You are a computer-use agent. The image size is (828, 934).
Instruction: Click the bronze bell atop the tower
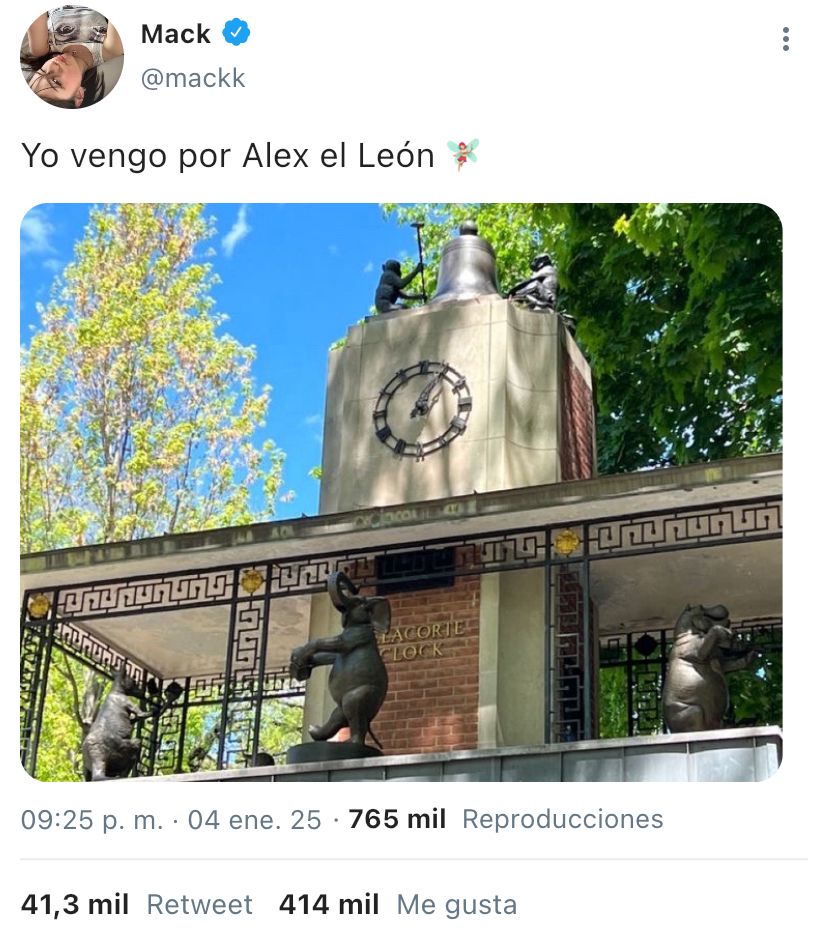[x=468, y=263]
